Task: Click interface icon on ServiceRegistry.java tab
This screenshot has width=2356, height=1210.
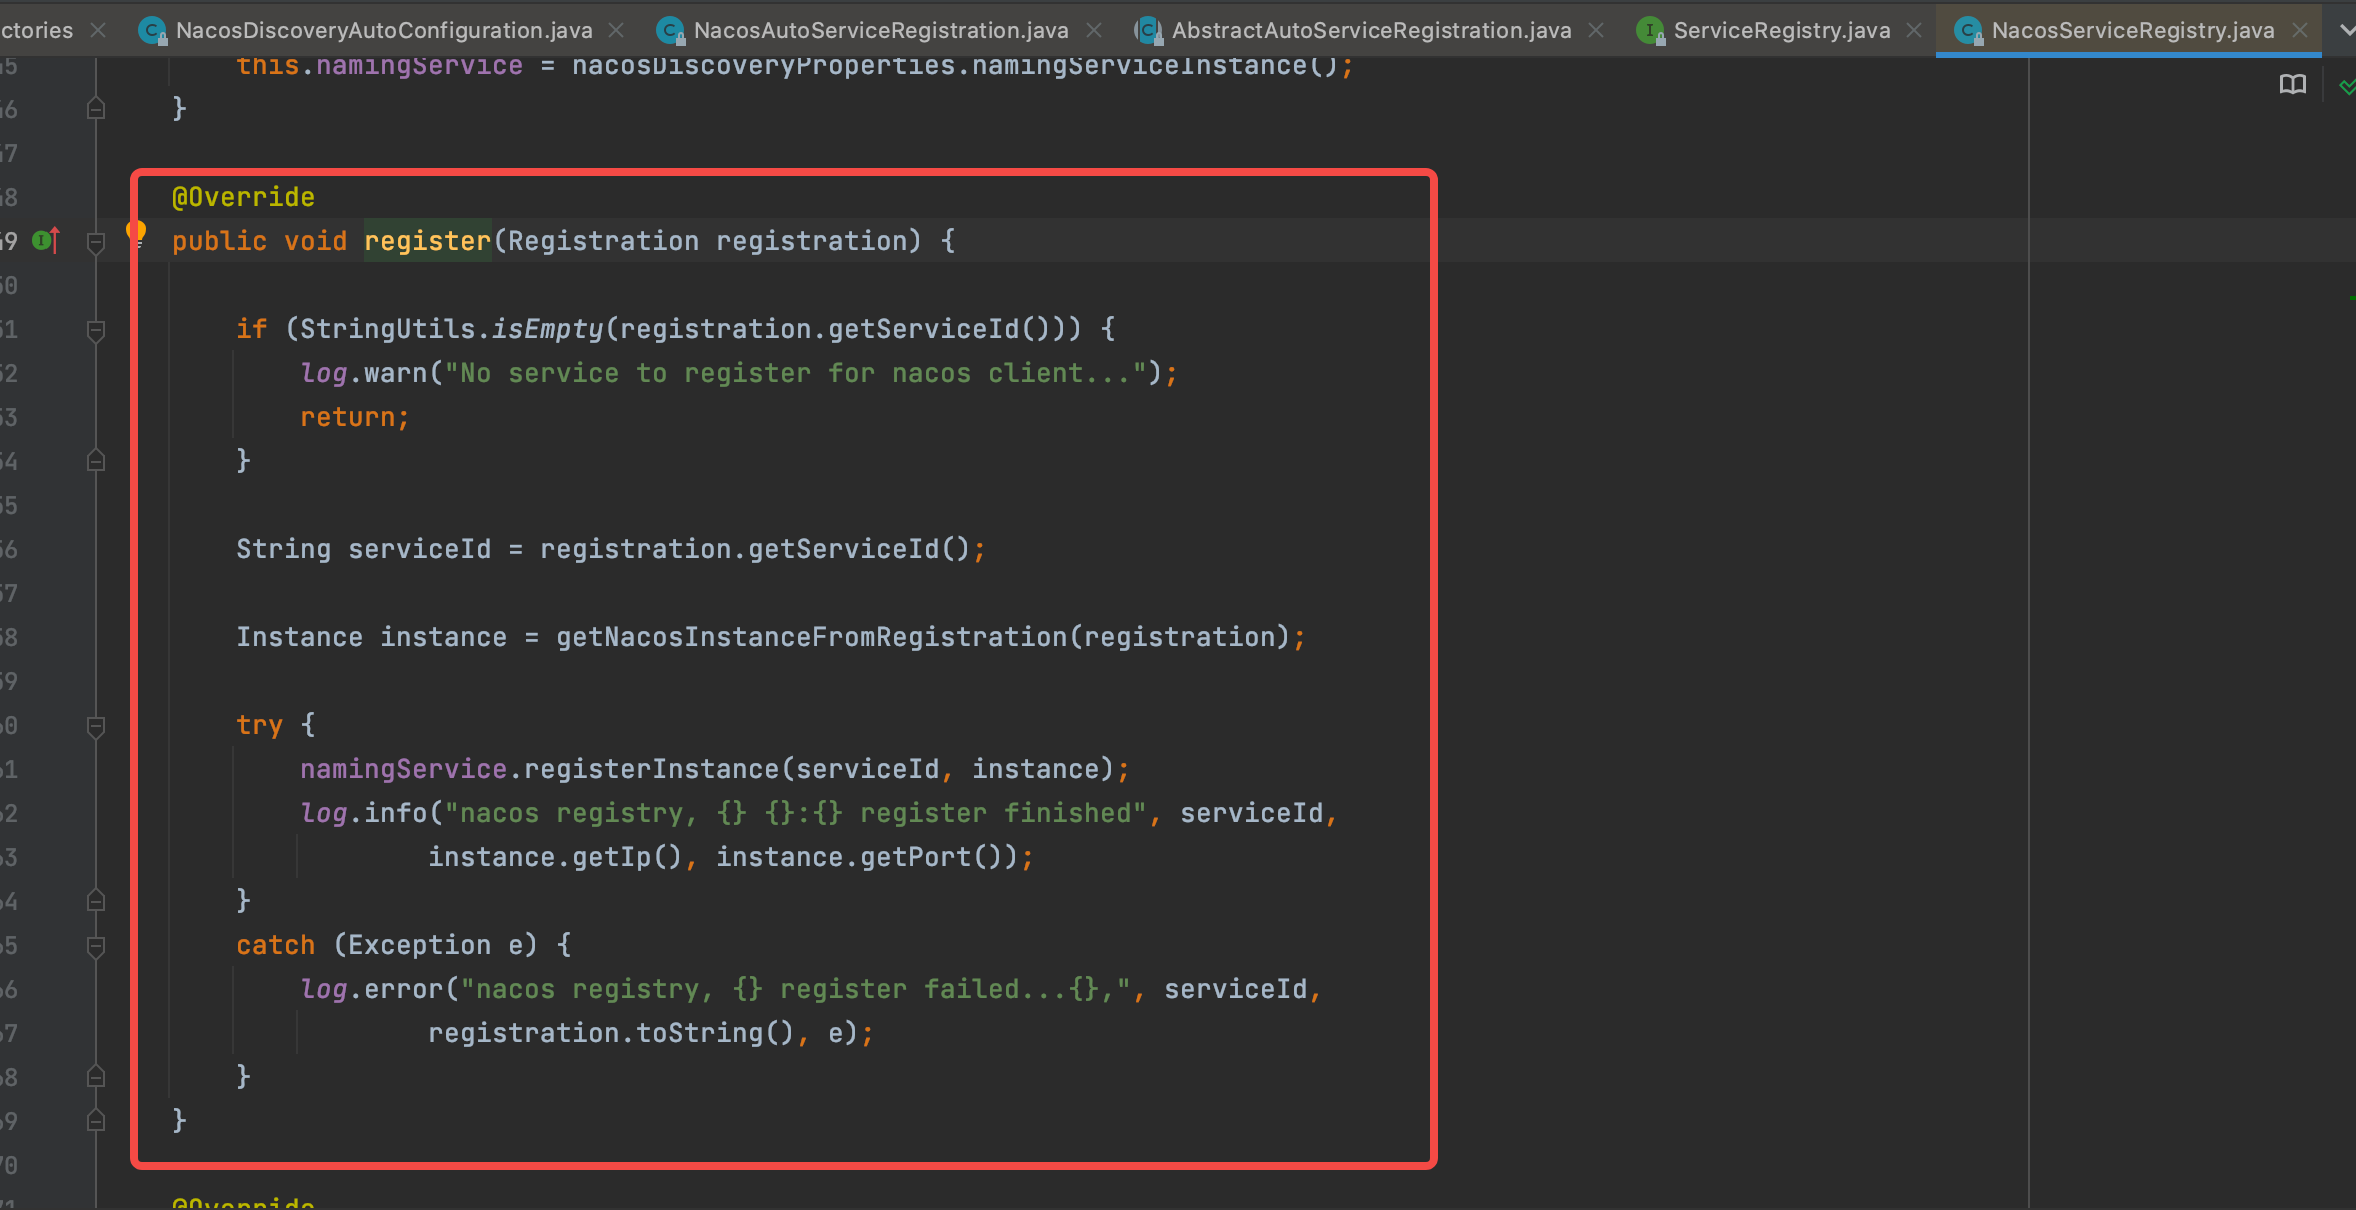Action: [x=1650, y=31]
